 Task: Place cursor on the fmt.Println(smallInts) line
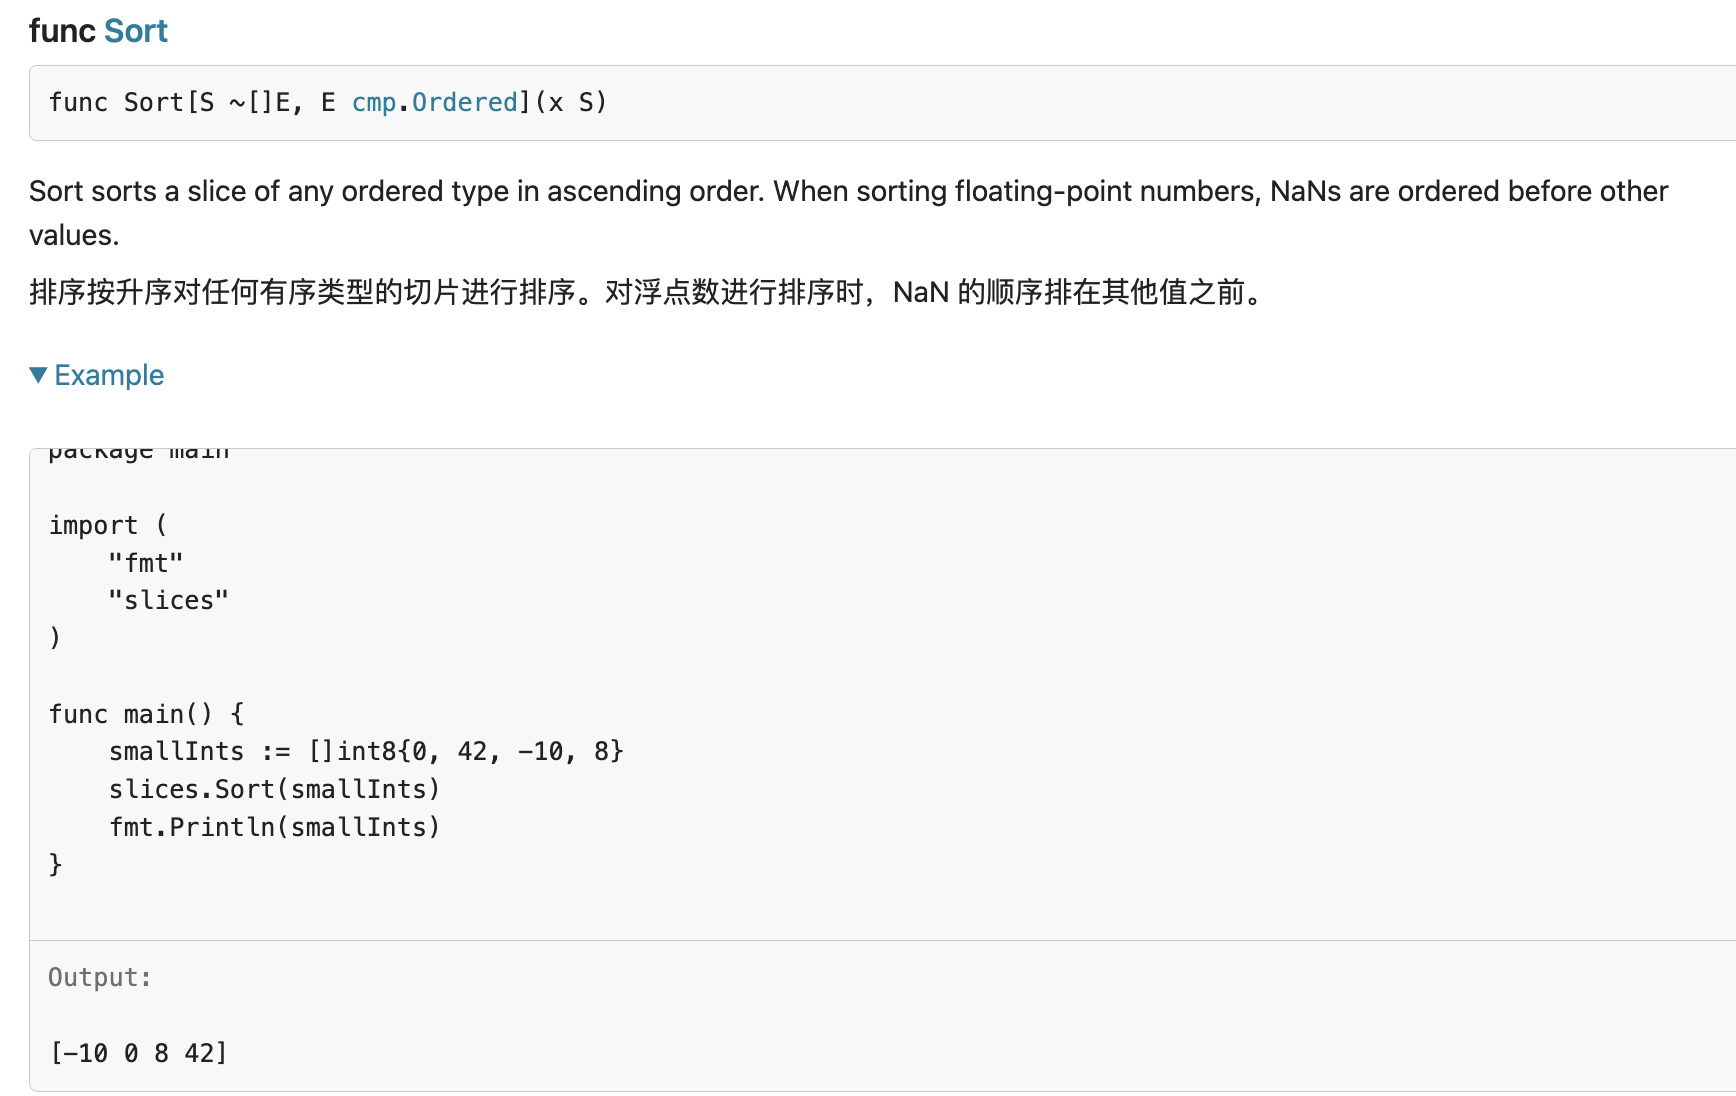click(274, 827)
